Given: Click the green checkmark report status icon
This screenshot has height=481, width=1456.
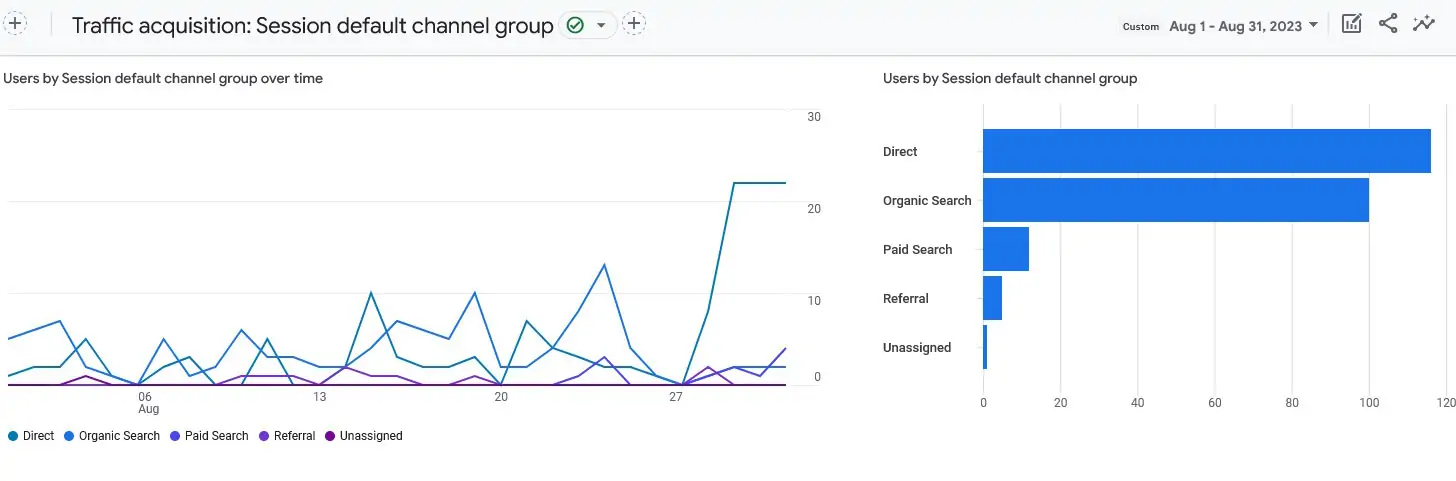Looking at the screenshot, I should pyautogui.click(x=575, y=25).
